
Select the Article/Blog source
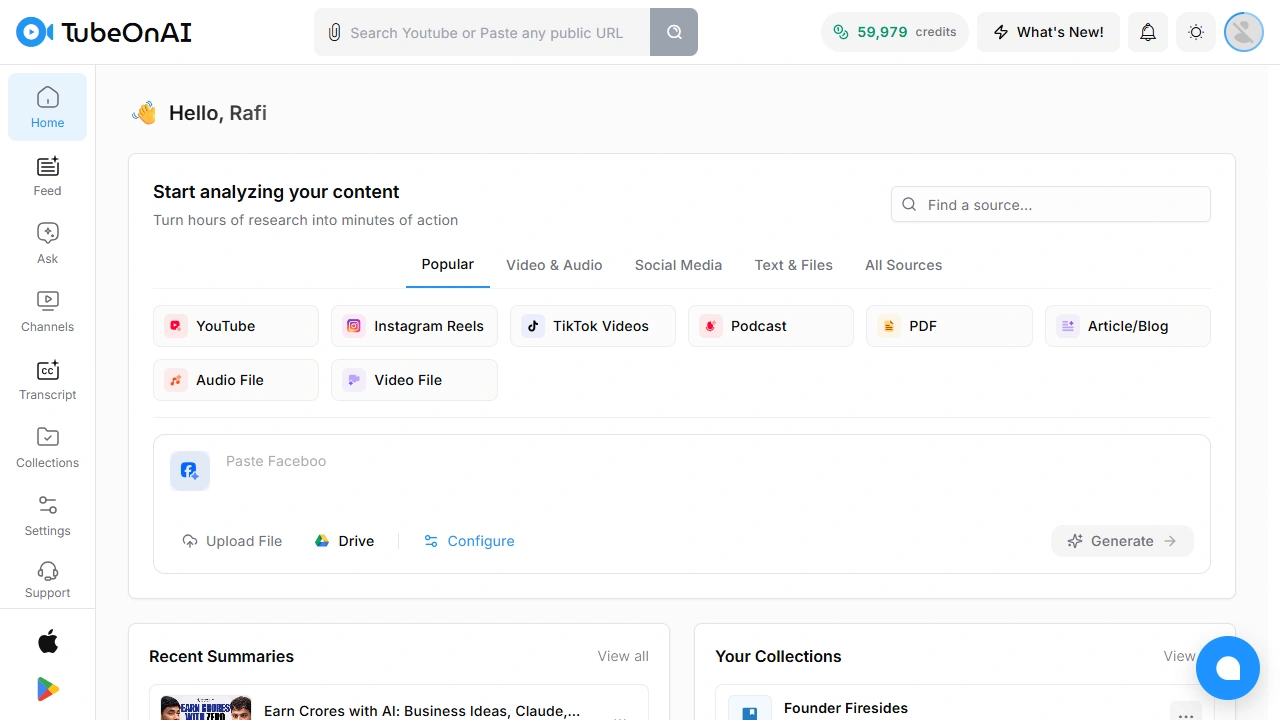(1128, 326)
